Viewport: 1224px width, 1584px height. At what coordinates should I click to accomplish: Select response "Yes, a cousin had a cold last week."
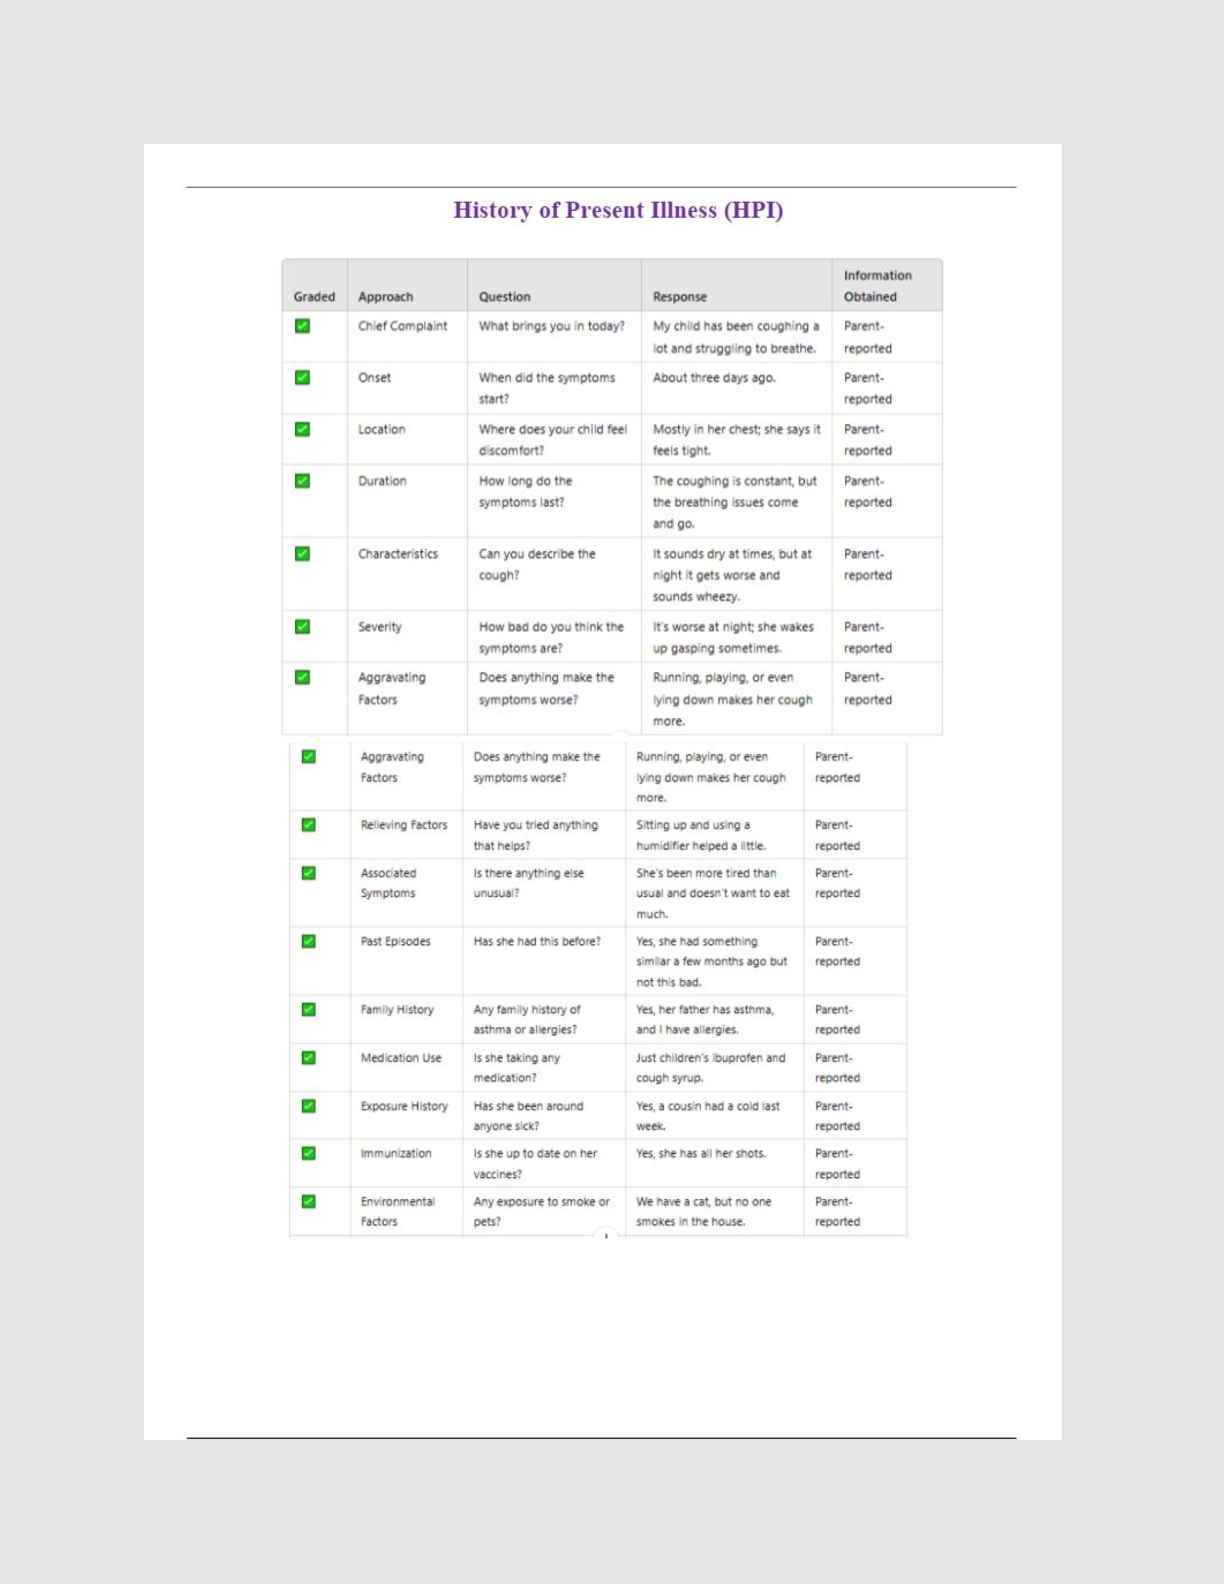(x=708, y=1116)
